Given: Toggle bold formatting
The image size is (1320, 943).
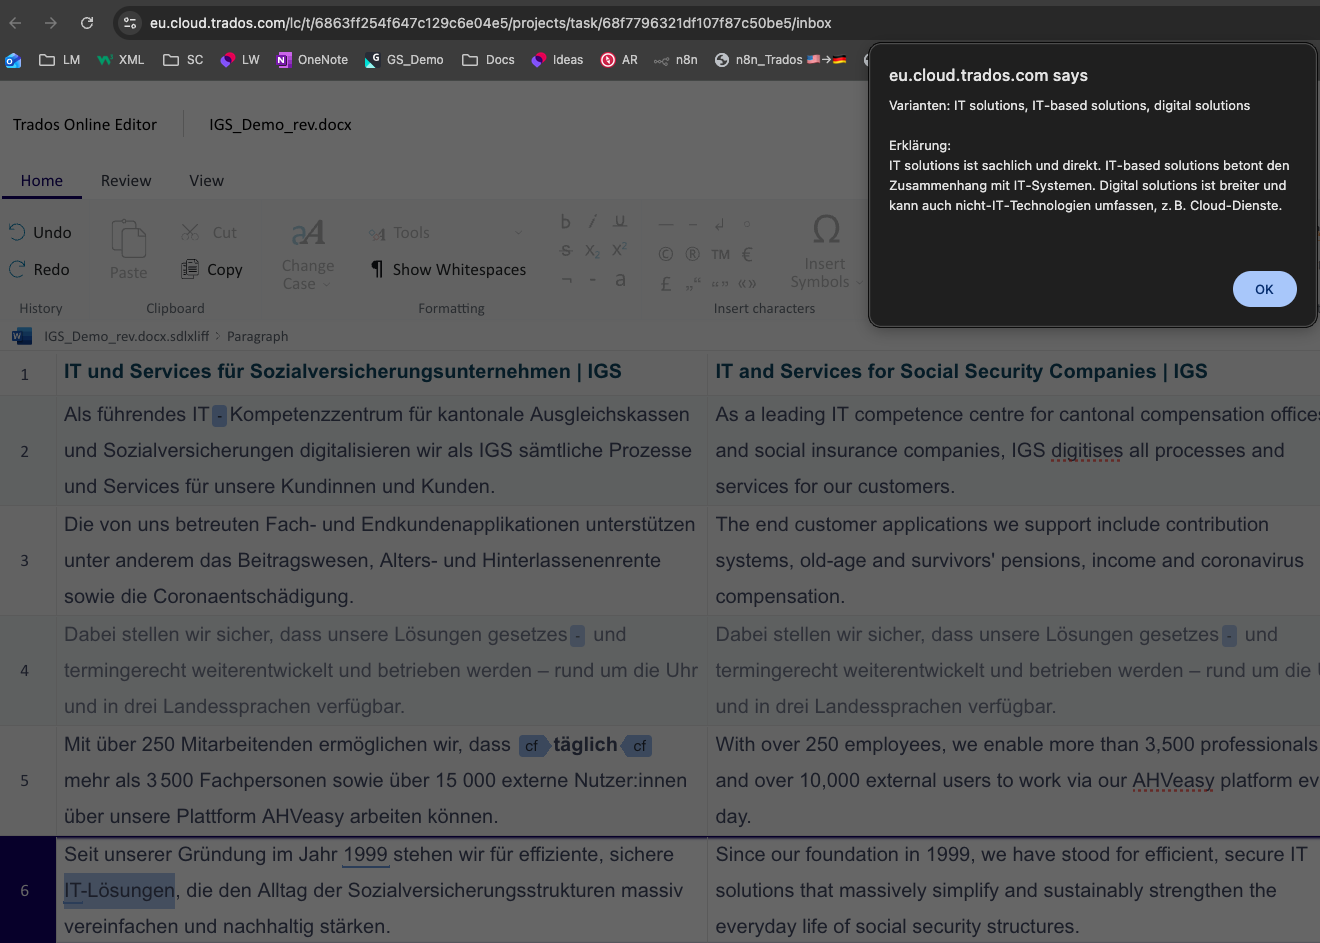Looking at the screenshot, I should pyautogui.click(x=565, y=221).
